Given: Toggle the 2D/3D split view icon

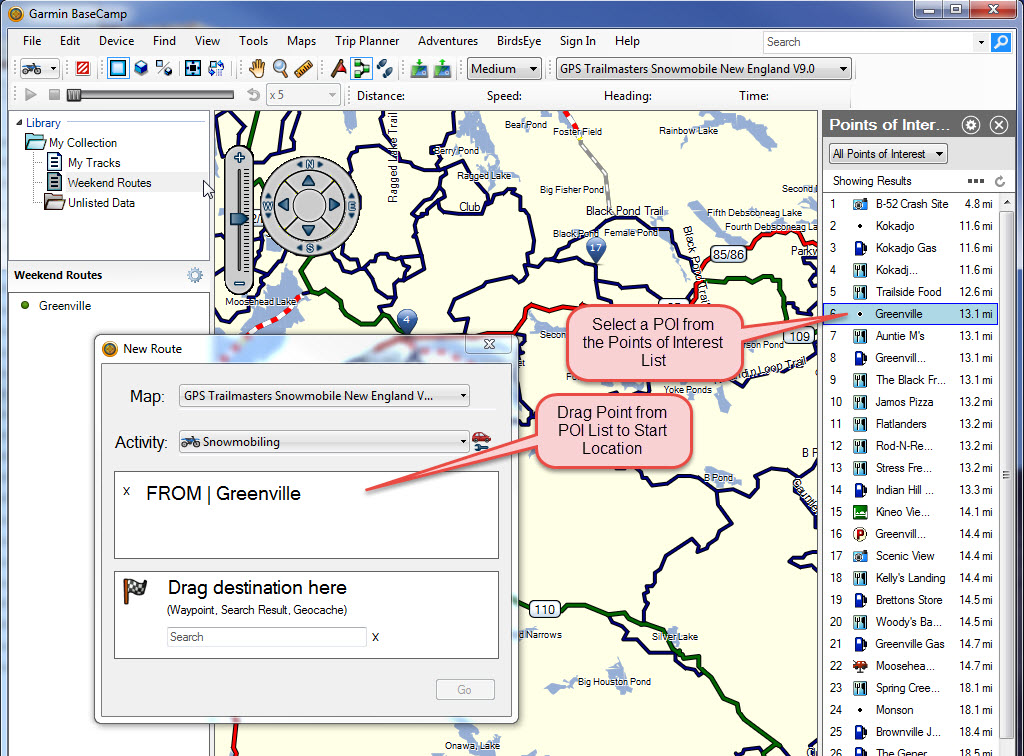Looking at the screenshot, I should pyautogui.click(x=164, y=69).
